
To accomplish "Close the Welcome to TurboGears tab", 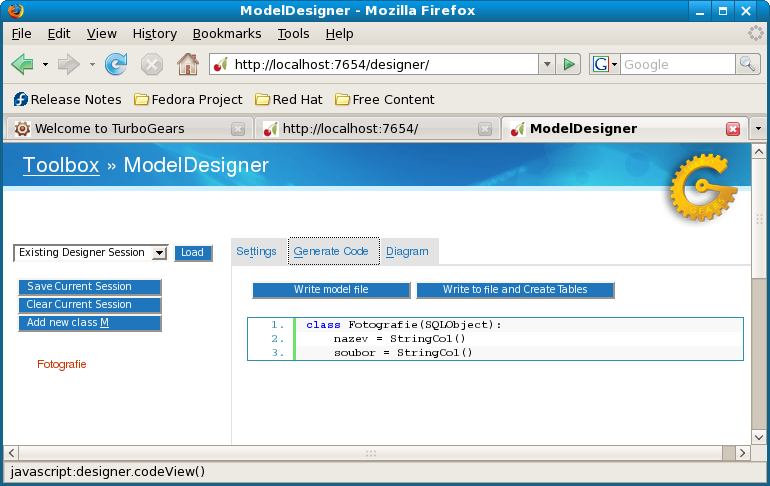I will point(238,129).
